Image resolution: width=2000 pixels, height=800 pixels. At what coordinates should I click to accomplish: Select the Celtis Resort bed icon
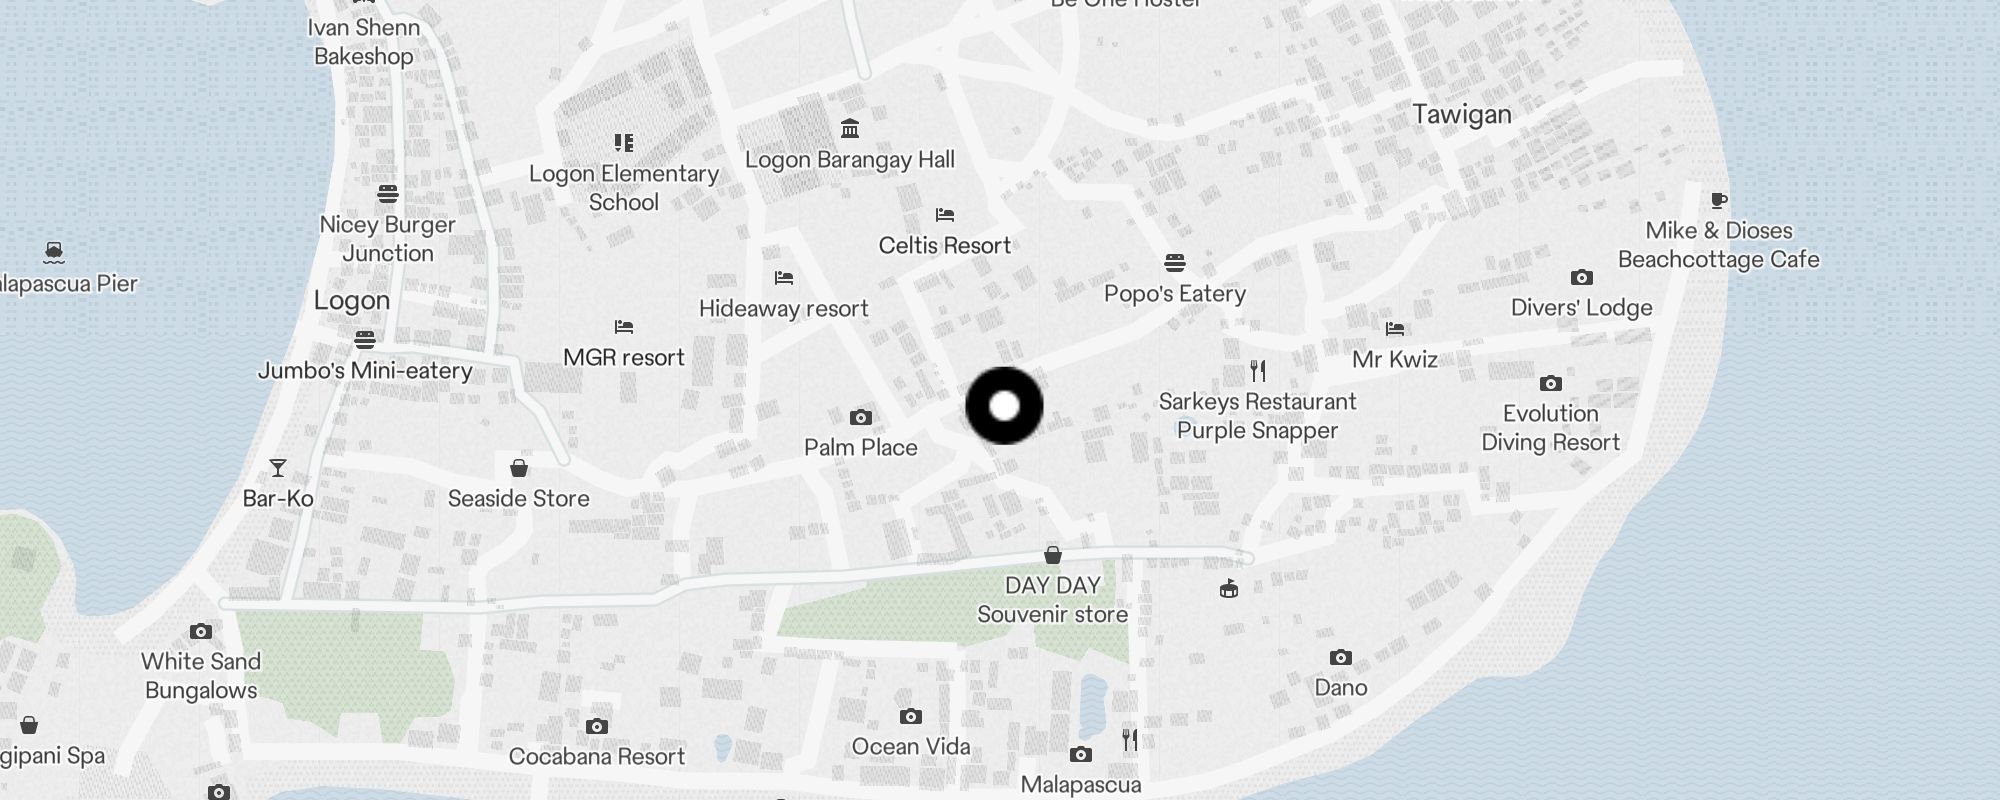(x=945, y=215)
